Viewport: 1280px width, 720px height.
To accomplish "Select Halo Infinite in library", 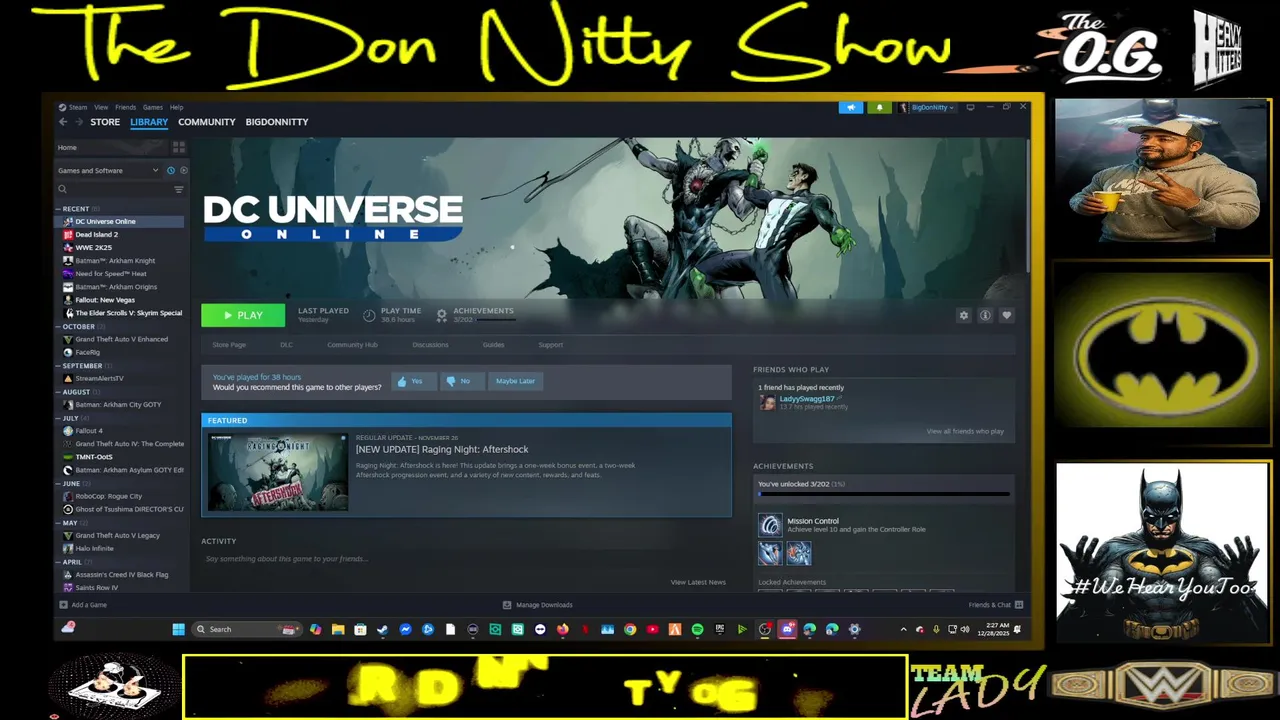I will pyautogui.click(x=95, y=549).
